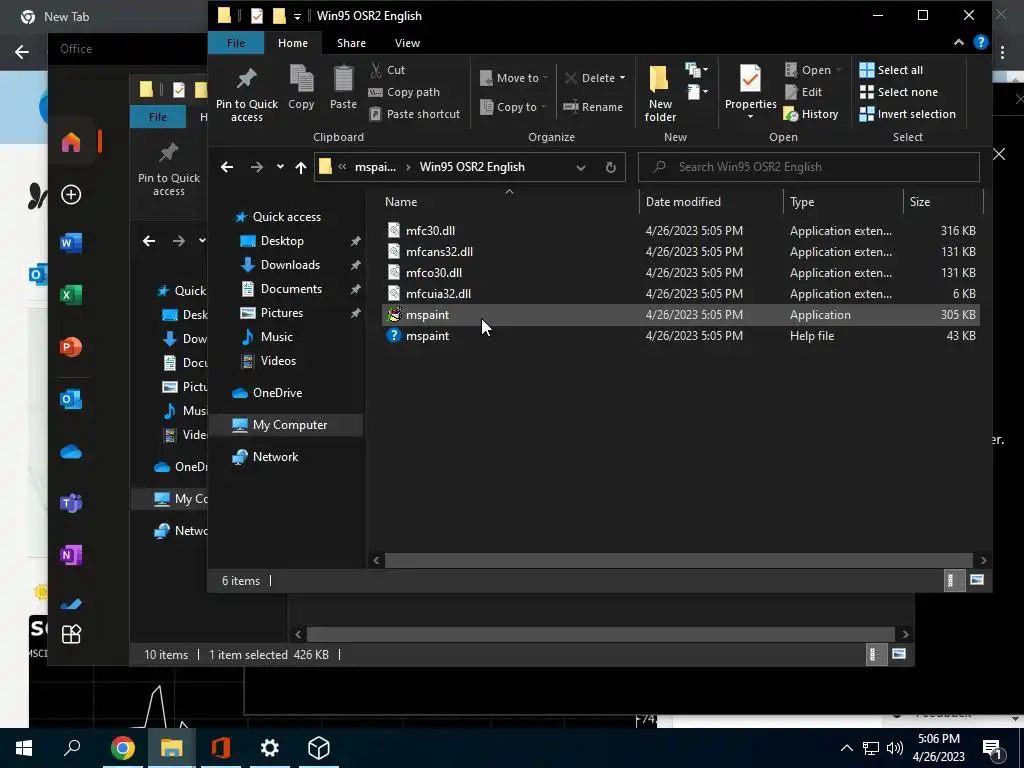1024x768 pixels.
Task: Sort by Date modified column header
Action: point(683,202)
